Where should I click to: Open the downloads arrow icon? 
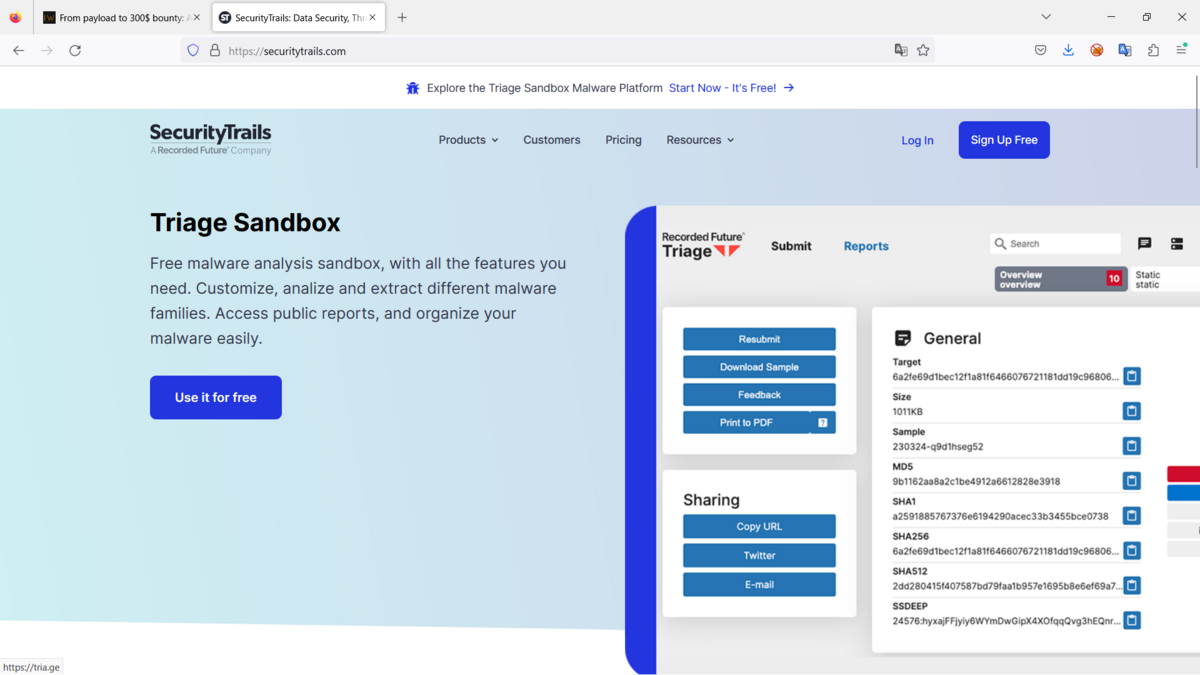pos(1068,50)
